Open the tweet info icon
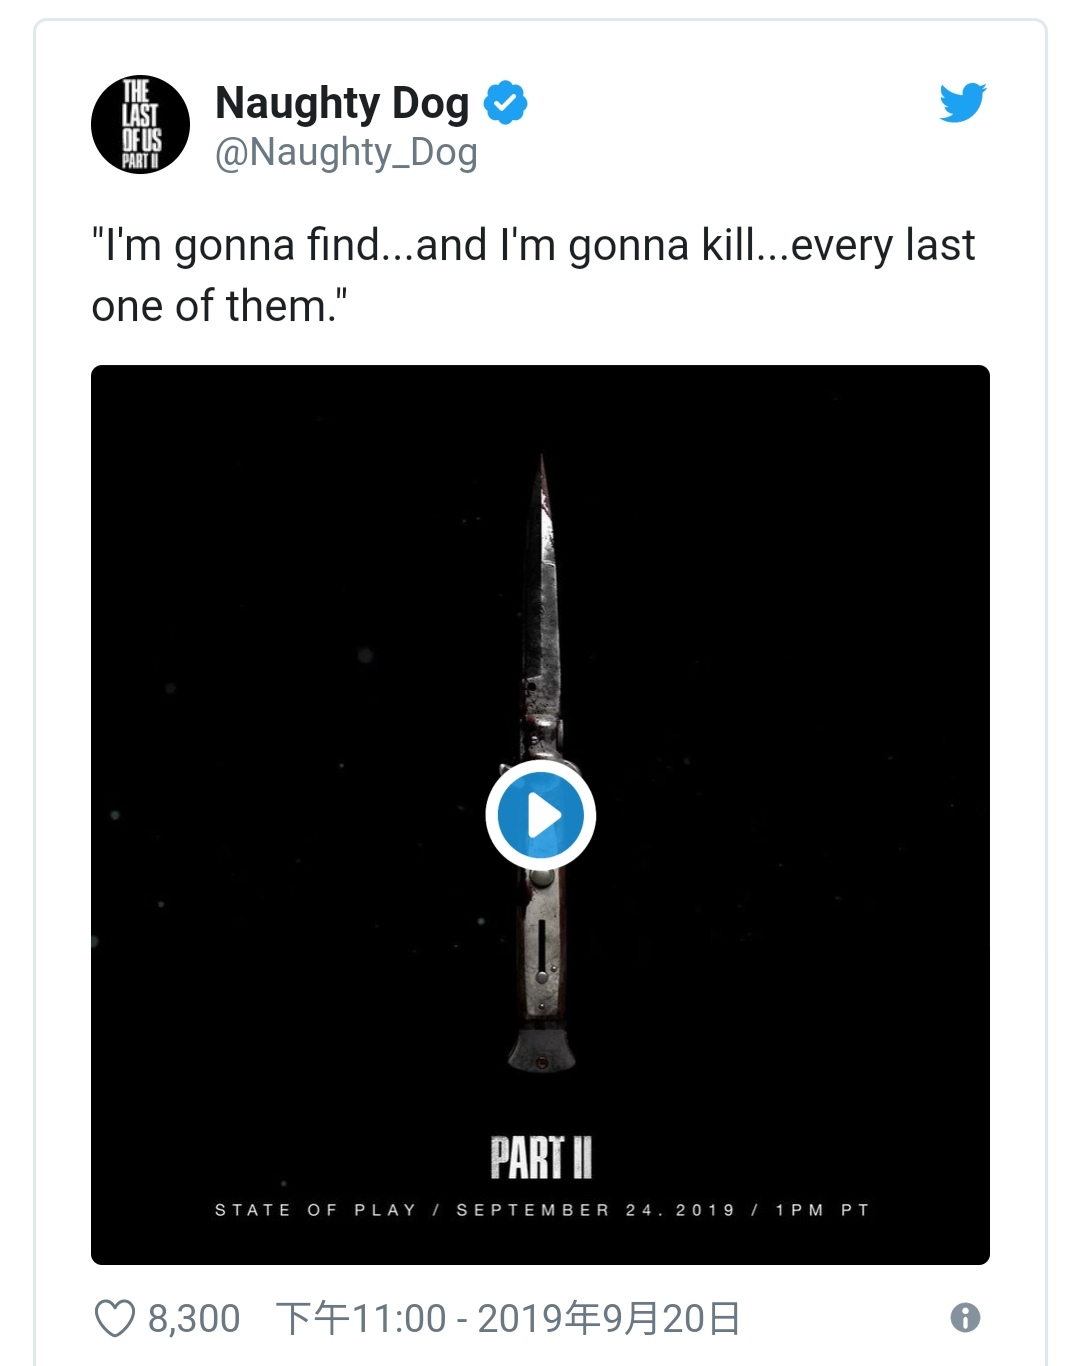 point(965,1317)
